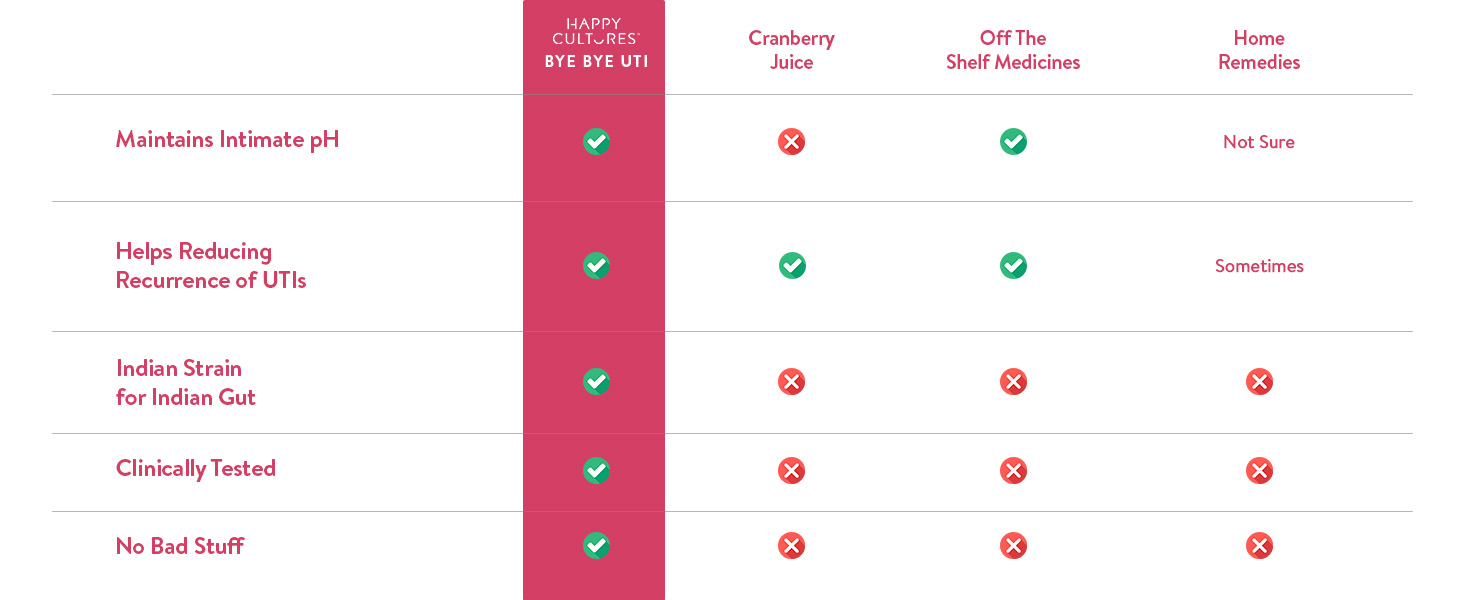
Task: Click Cranberry Juice red cross for Maintains Intimate pH
Action: (791, 141)
